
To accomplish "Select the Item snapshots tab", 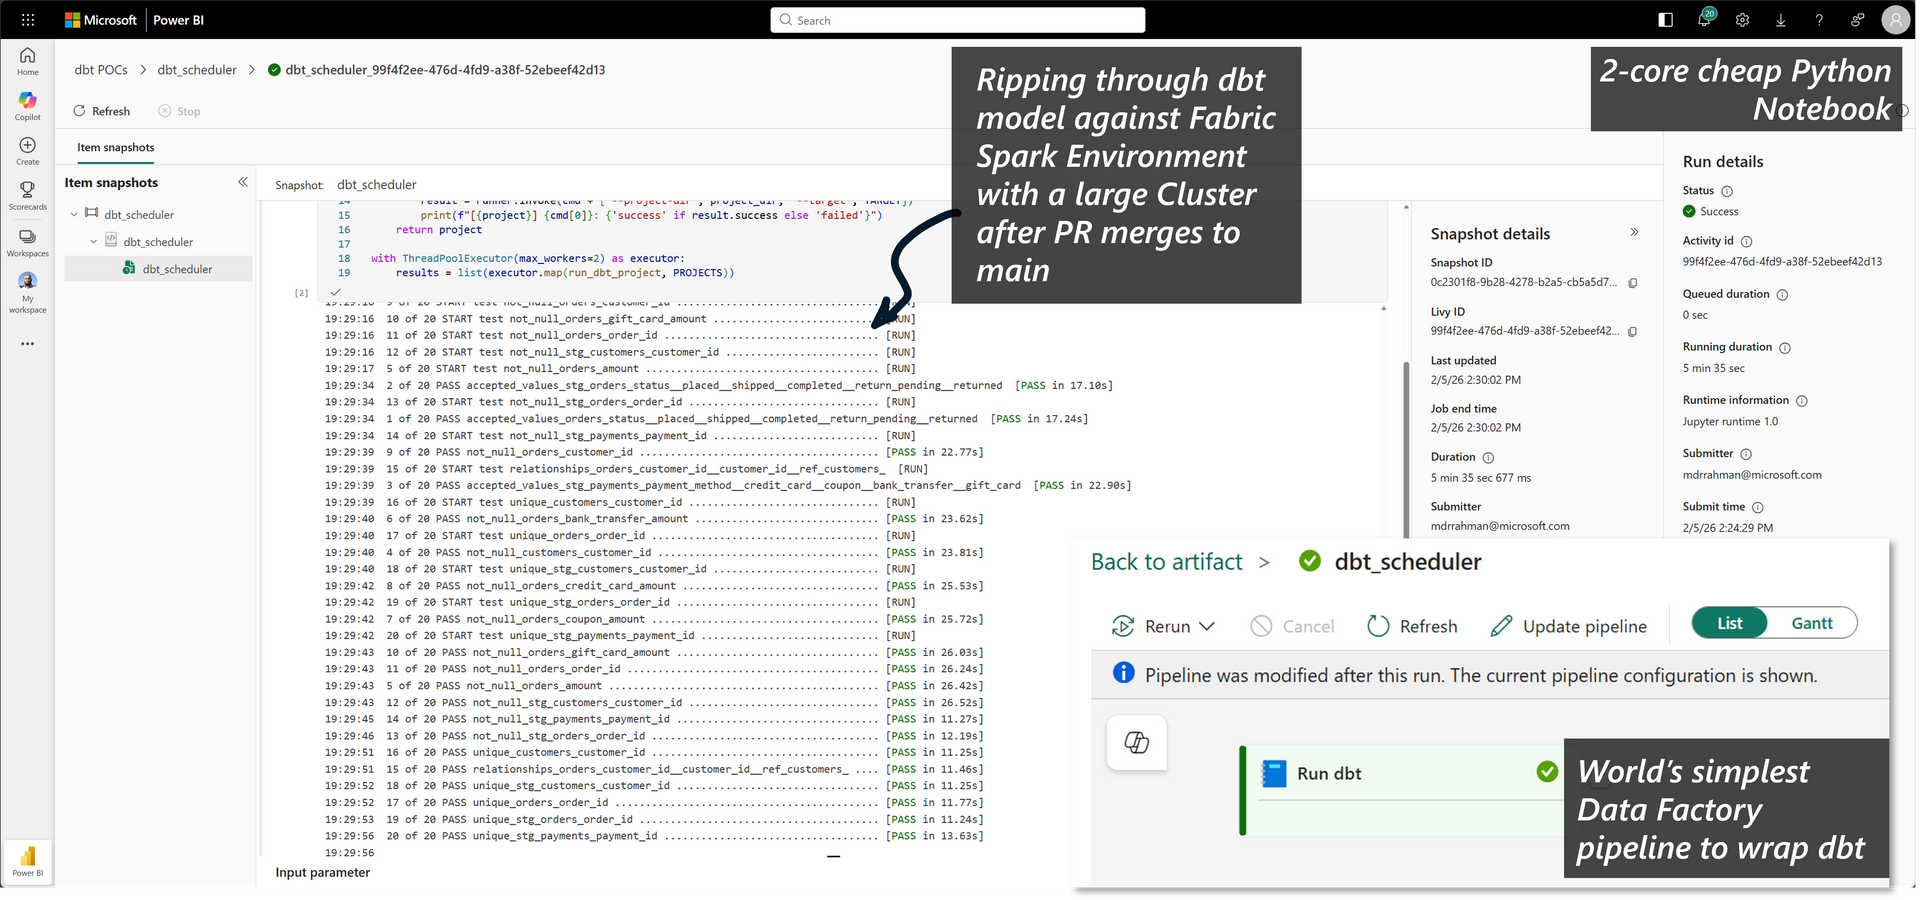I will pos(115,147).
